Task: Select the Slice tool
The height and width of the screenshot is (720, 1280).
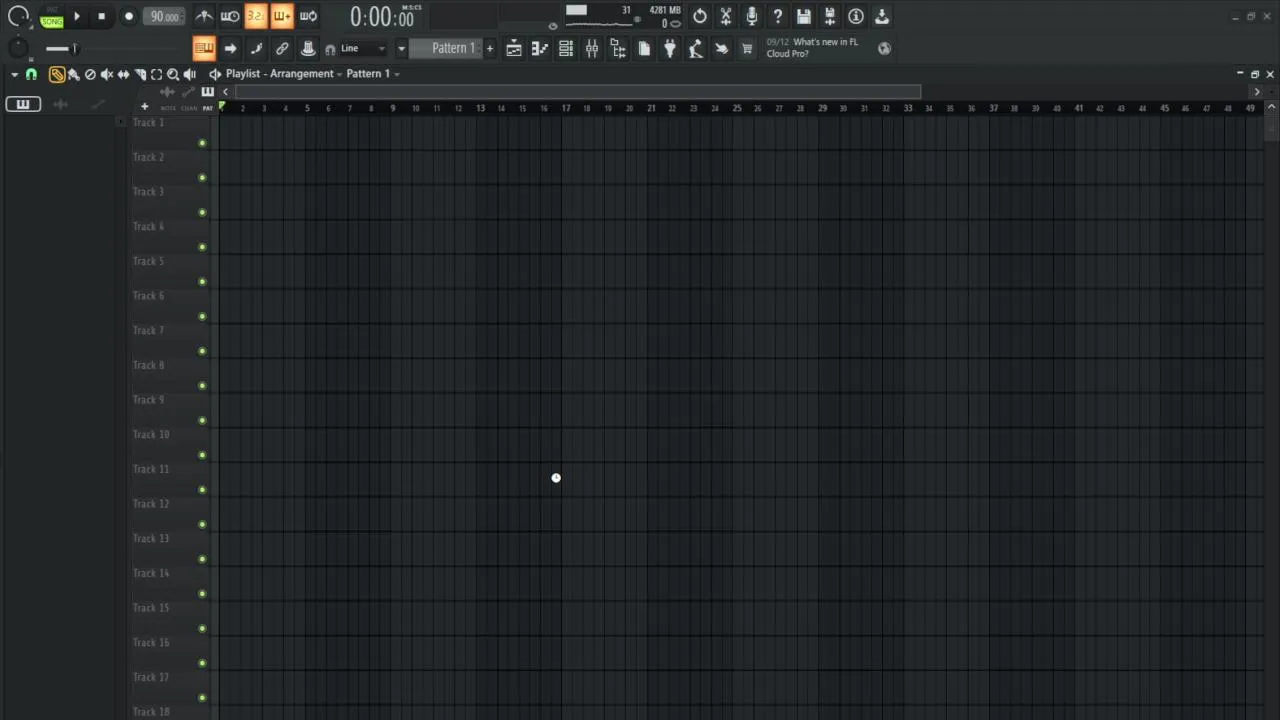Action: click(x=140, y=74)
